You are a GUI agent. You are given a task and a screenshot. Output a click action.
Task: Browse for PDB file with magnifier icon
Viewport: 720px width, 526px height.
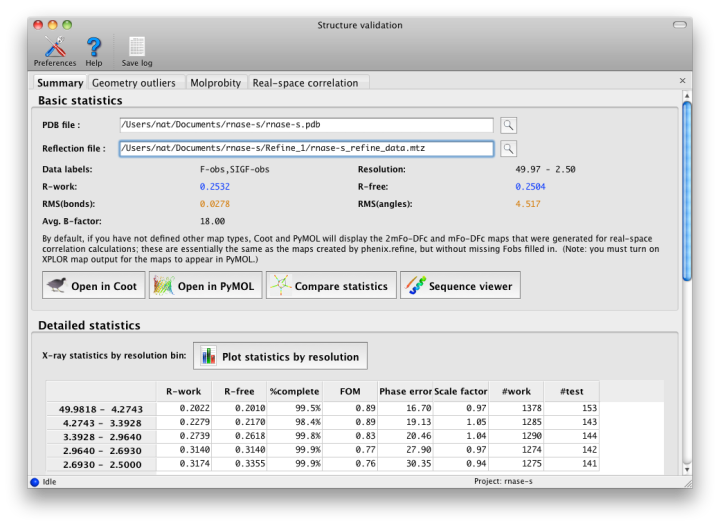508,125
